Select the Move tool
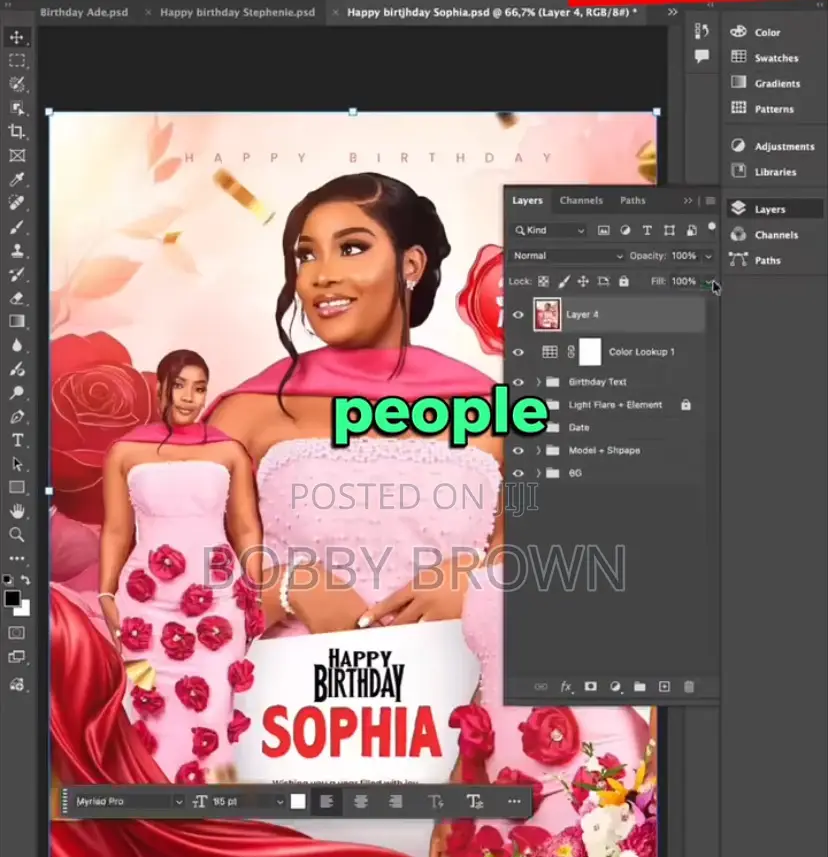The image size is (828, 857). pos(16,37)
